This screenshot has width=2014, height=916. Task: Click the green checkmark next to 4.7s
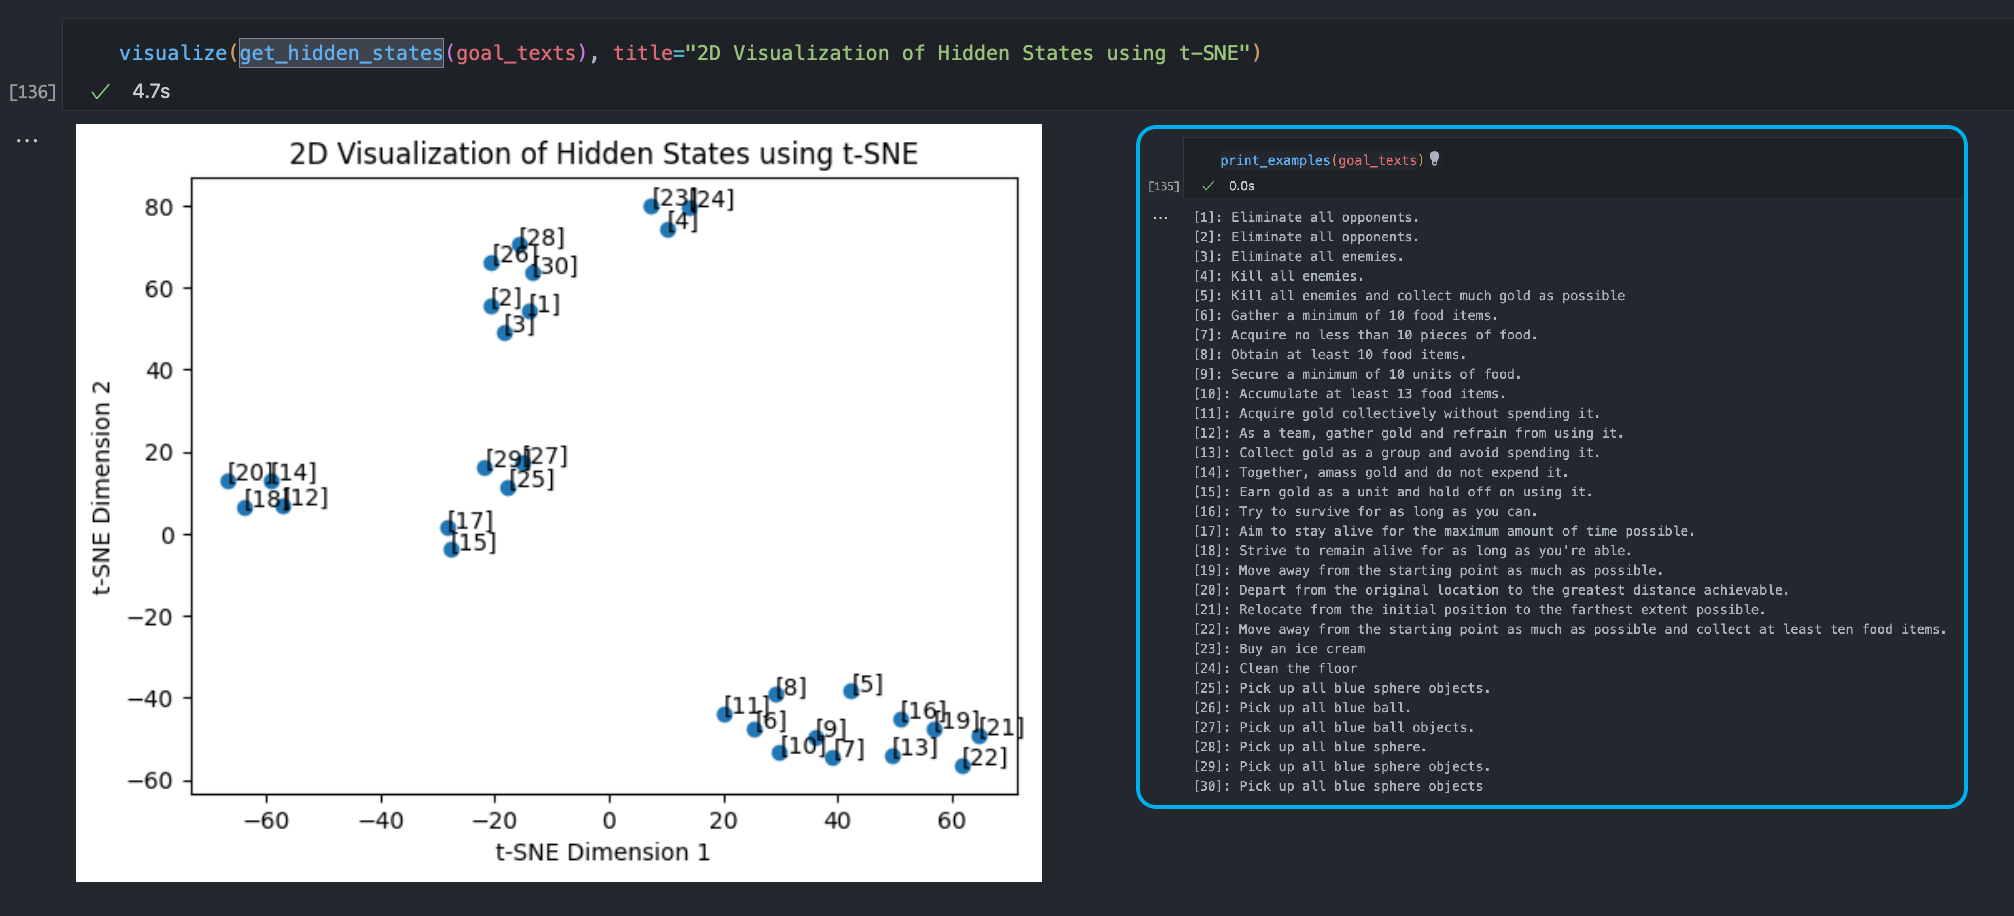tap(100, 92)
